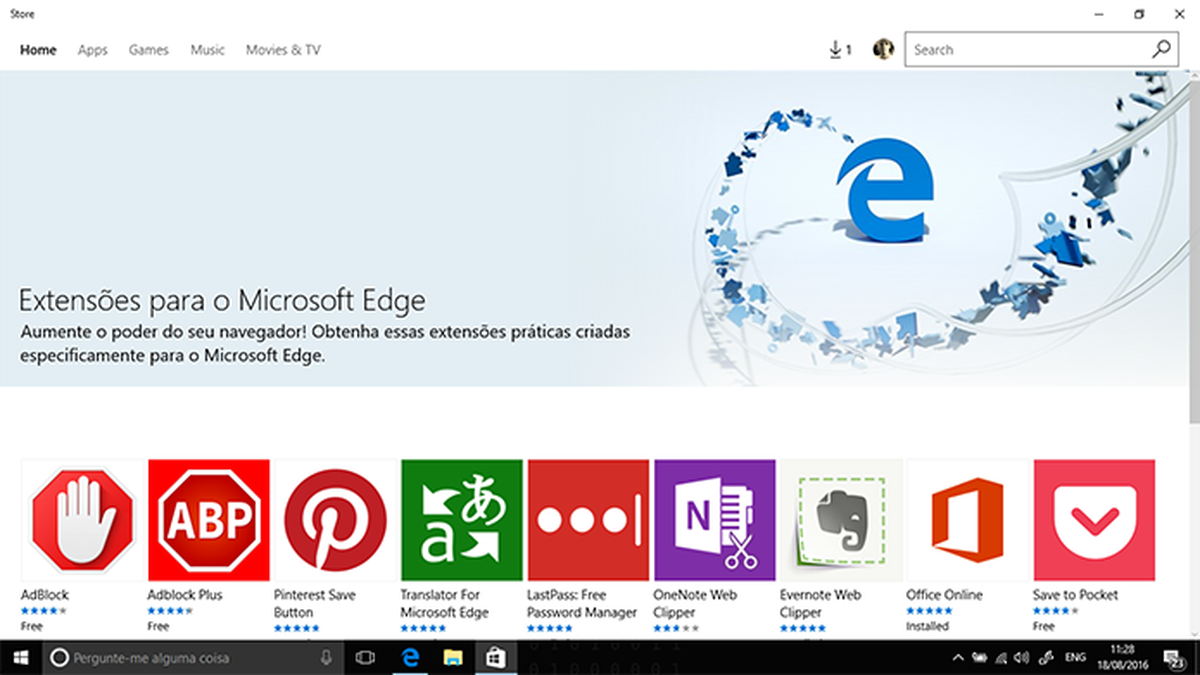
Task: Select the OneNote Web Clipper extension
Action: click(714, 520)
